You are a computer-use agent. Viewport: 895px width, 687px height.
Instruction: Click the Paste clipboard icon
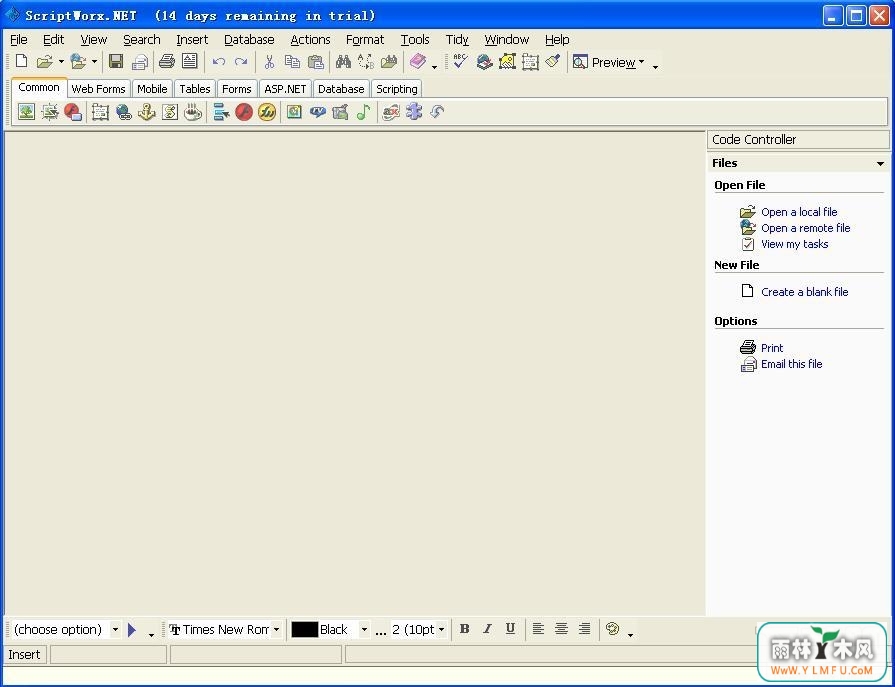[x=316, y=61]
